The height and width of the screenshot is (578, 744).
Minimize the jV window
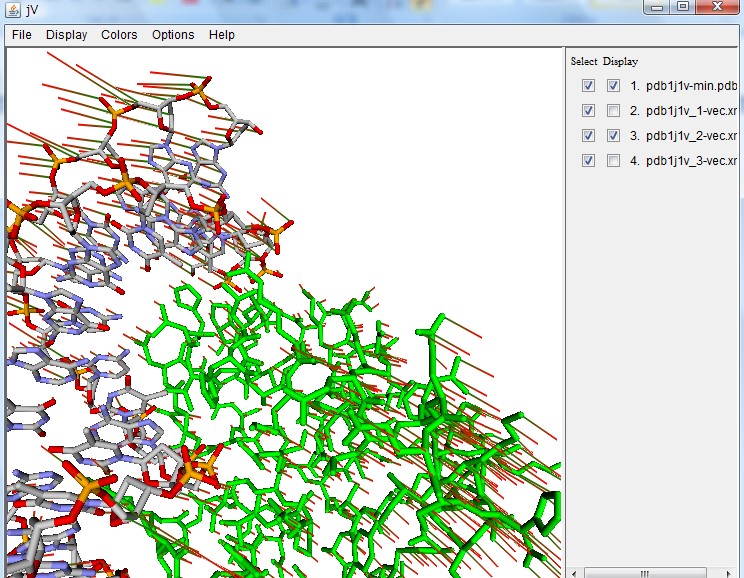tap(657, 7)
